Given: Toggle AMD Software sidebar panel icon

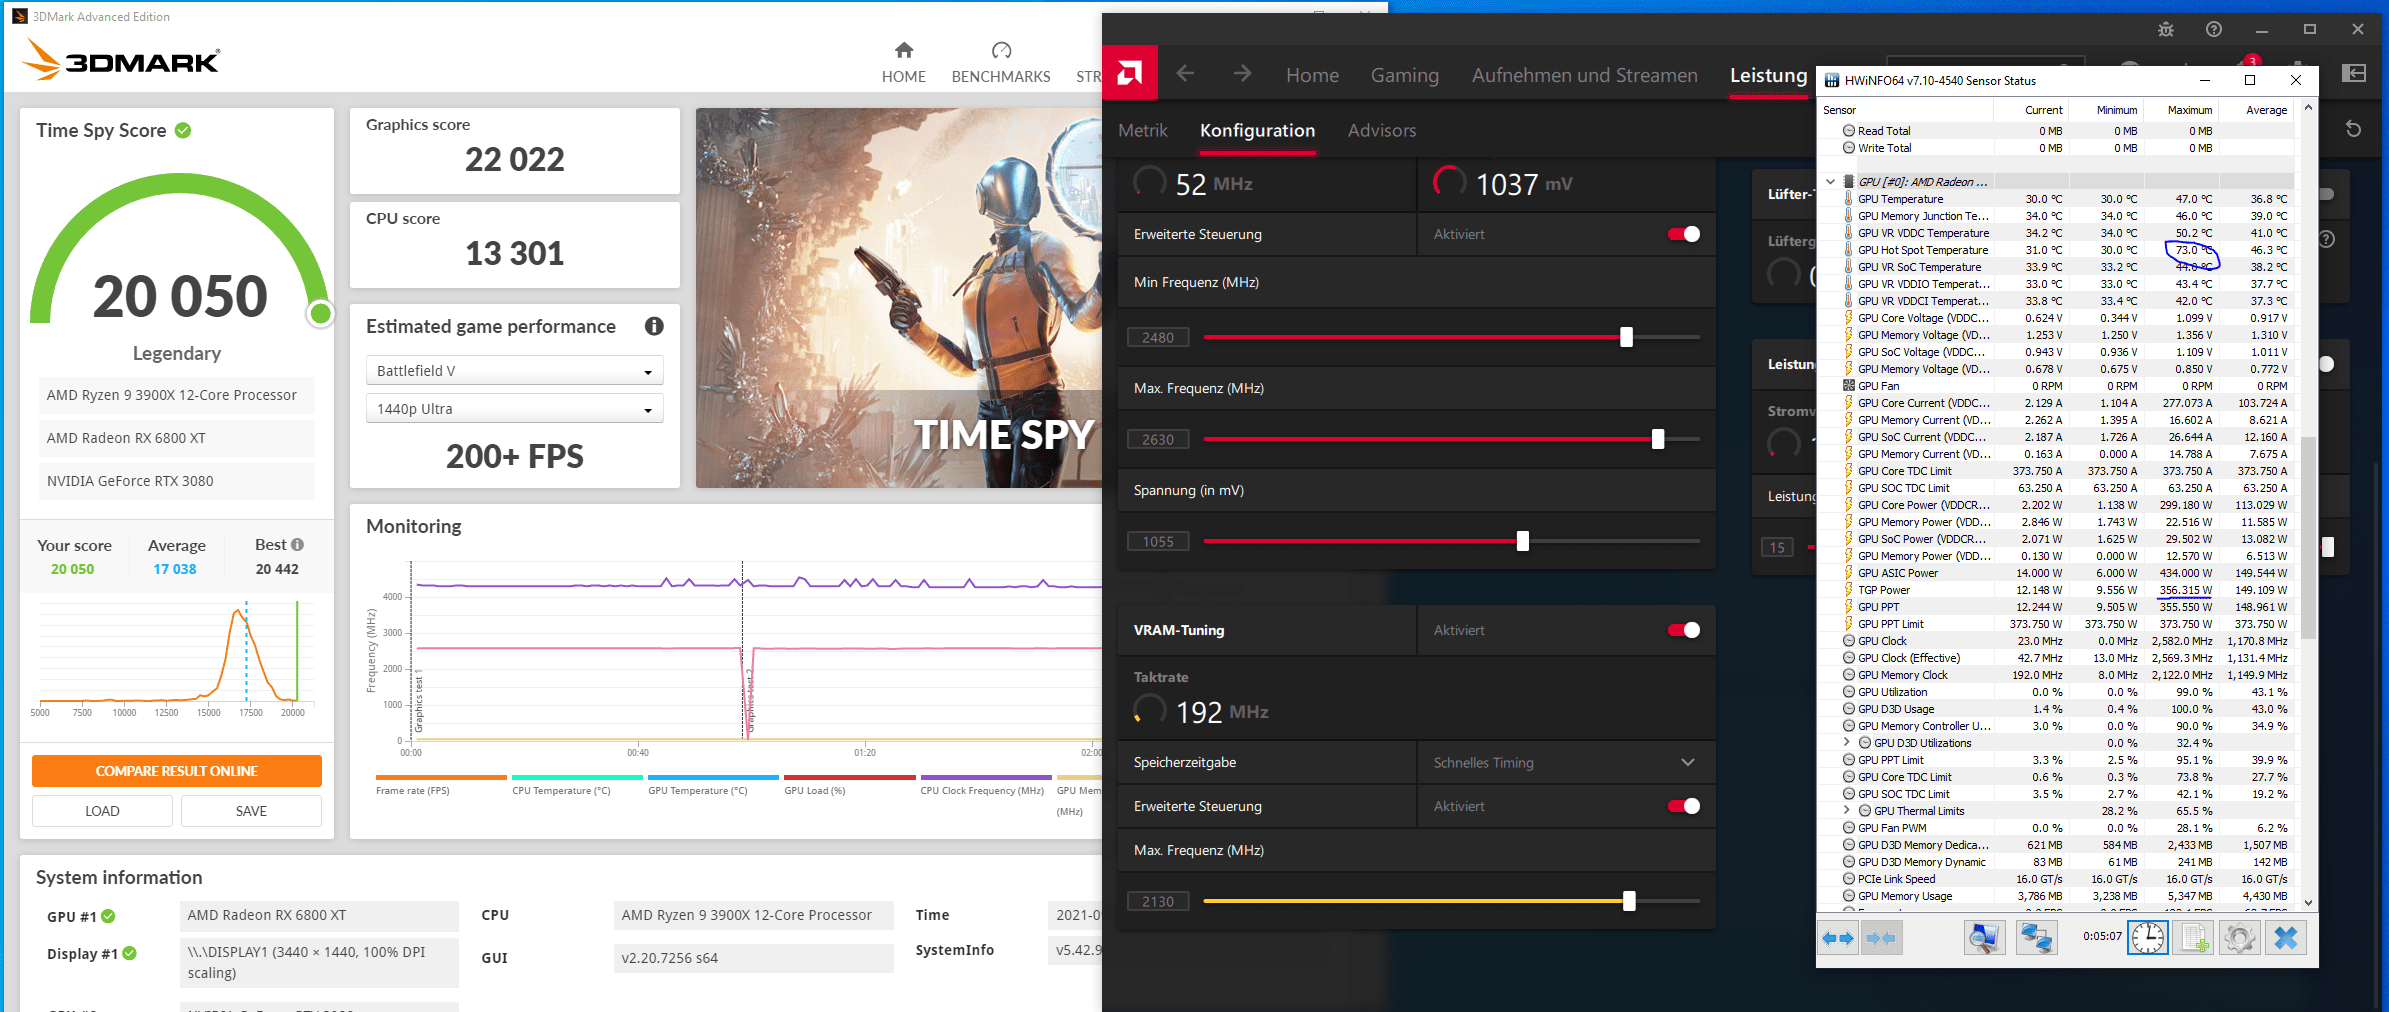Looking at the screenshot, I should (x=2354, y=73).
